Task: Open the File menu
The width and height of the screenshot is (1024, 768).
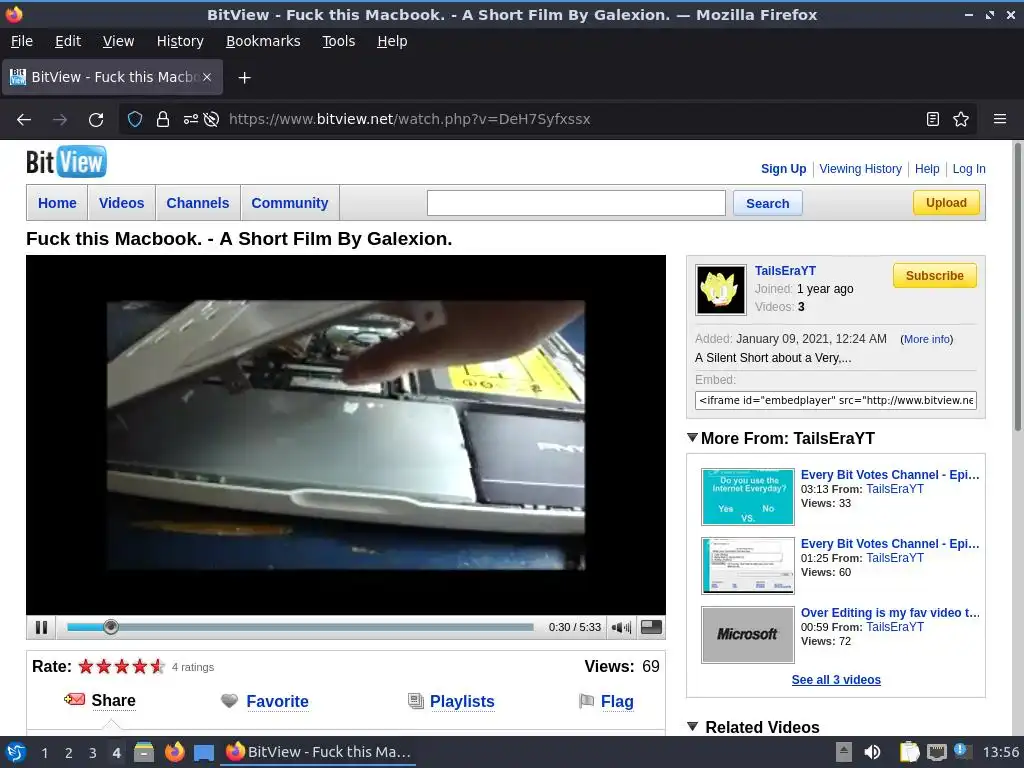Action: 22,41
